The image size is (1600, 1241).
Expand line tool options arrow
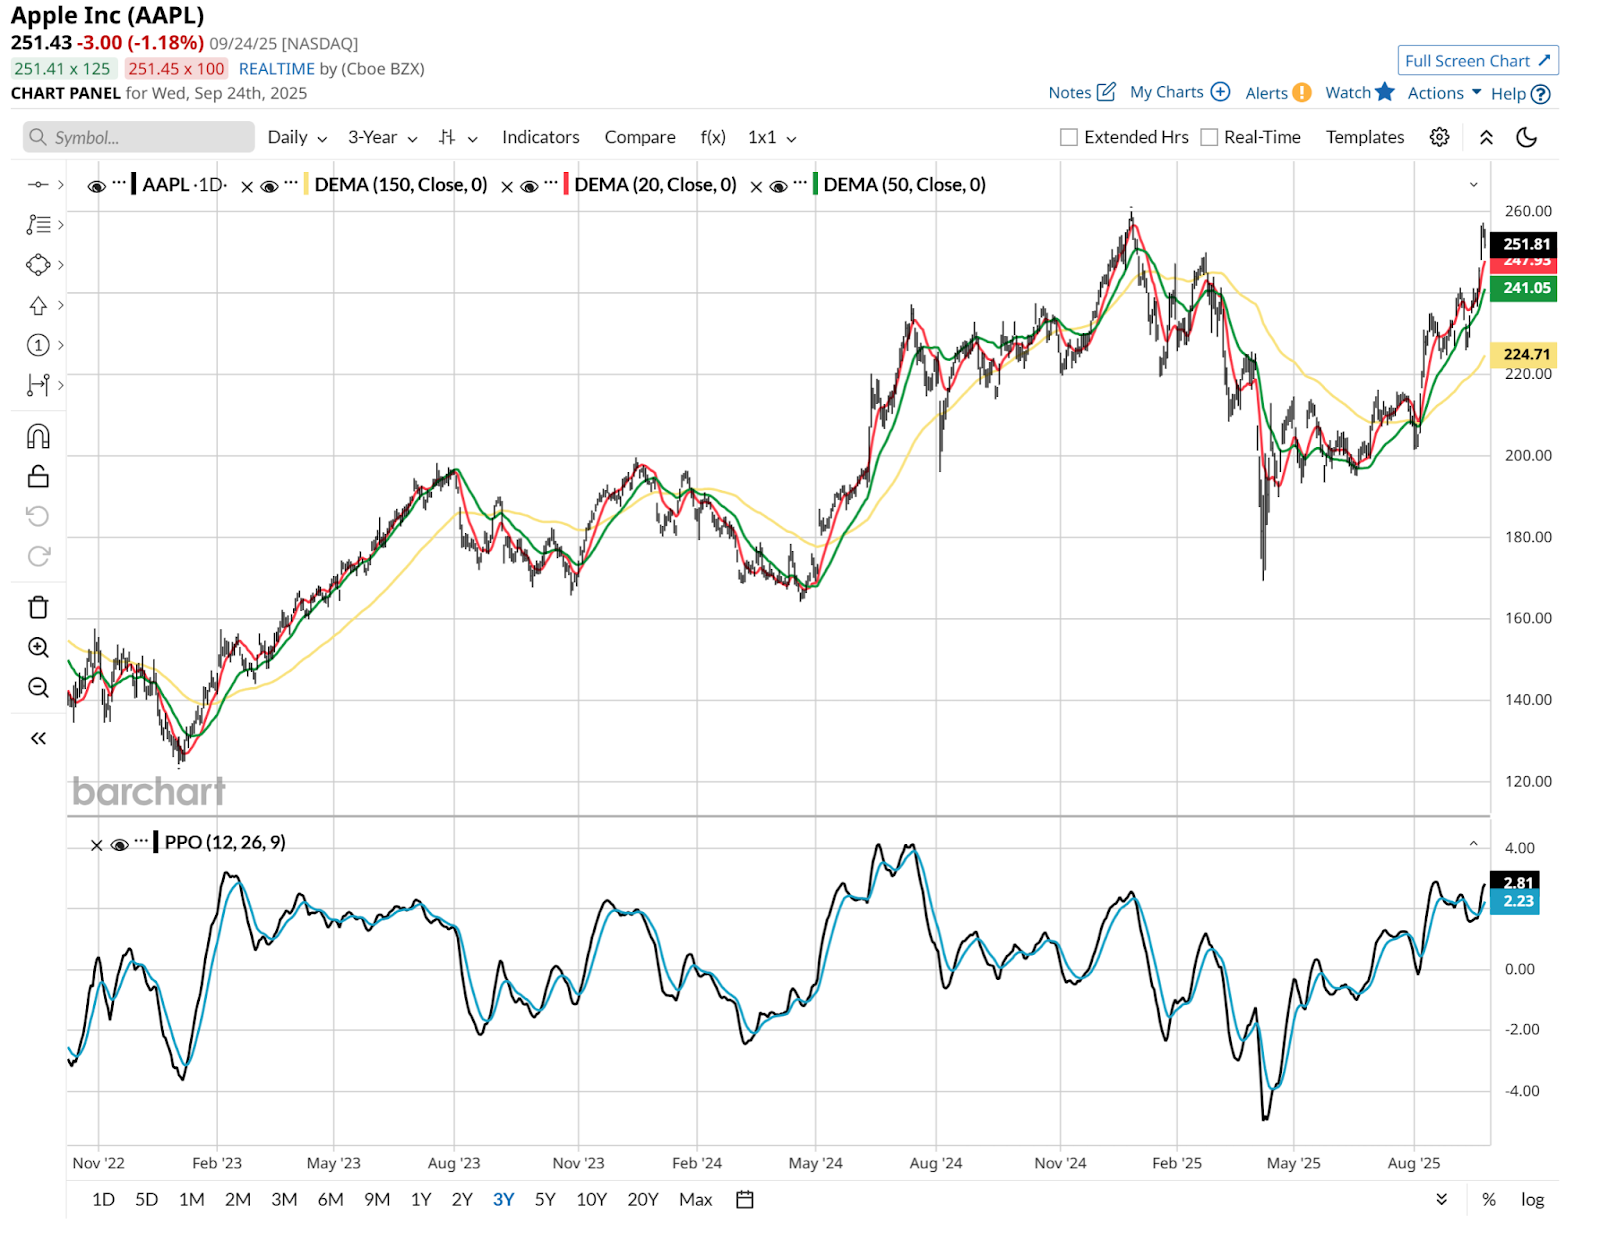61,184
